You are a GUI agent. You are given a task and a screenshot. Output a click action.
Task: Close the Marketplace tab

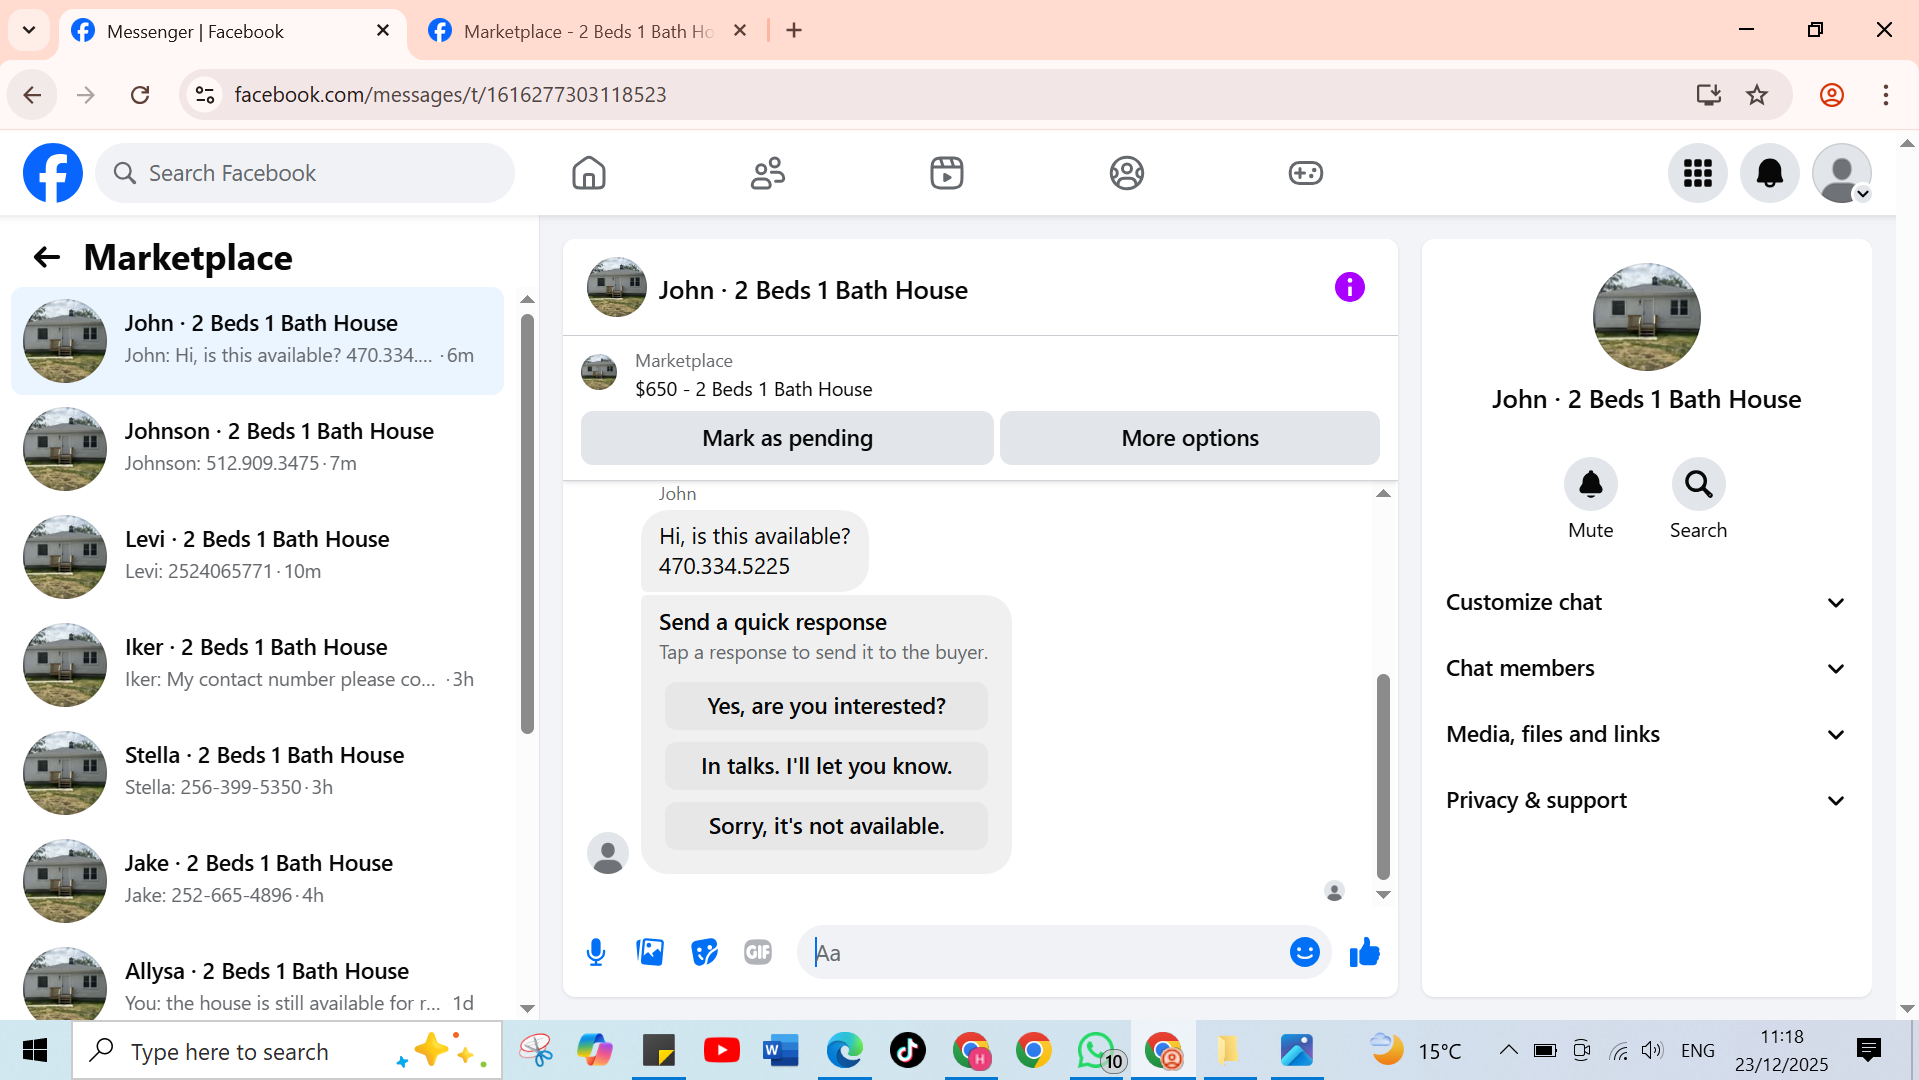coord(740,31)
